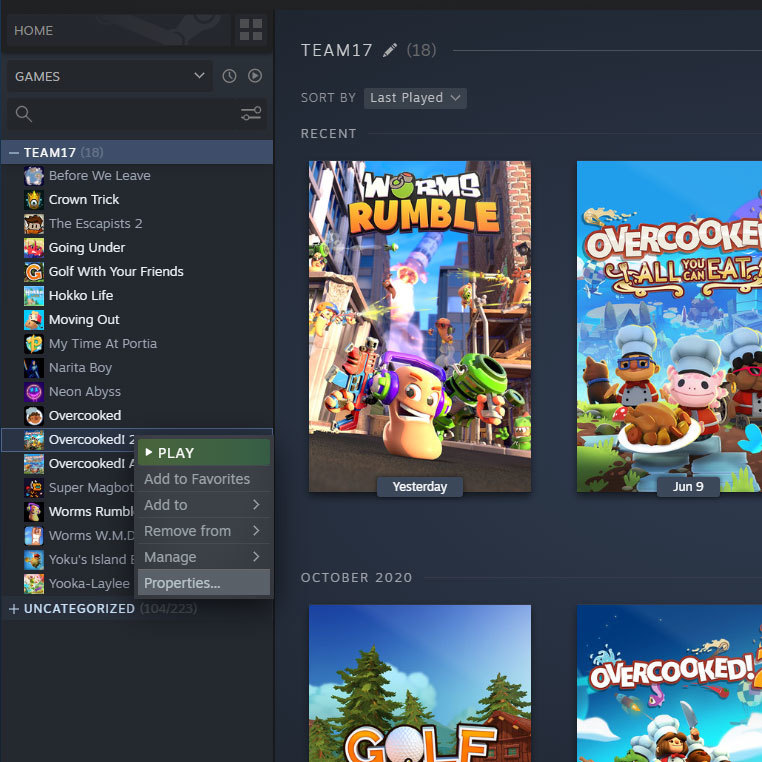Open the Games library filter dropdown
This screenshot has height=762, width=762.
109,76
